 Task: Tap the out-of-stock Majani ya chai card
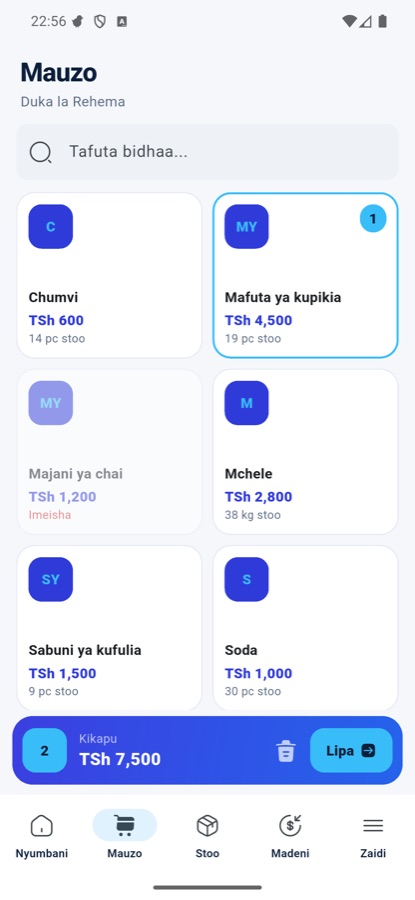click(x=110, y=452)
